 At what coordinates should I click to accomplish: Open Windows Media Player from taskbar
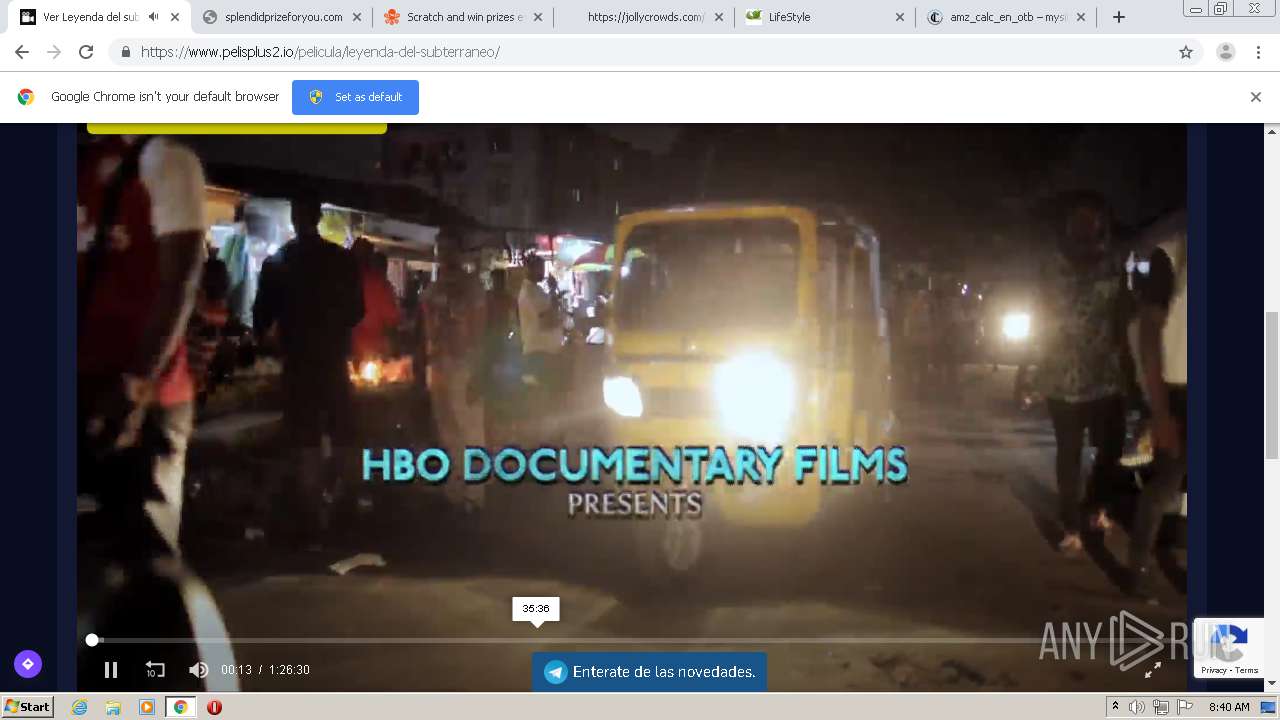(x=147, y=707)
